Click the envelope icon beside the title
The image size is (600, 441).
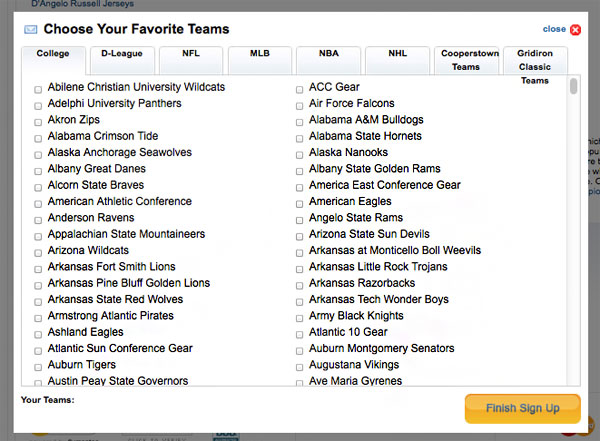coord(31,30)
